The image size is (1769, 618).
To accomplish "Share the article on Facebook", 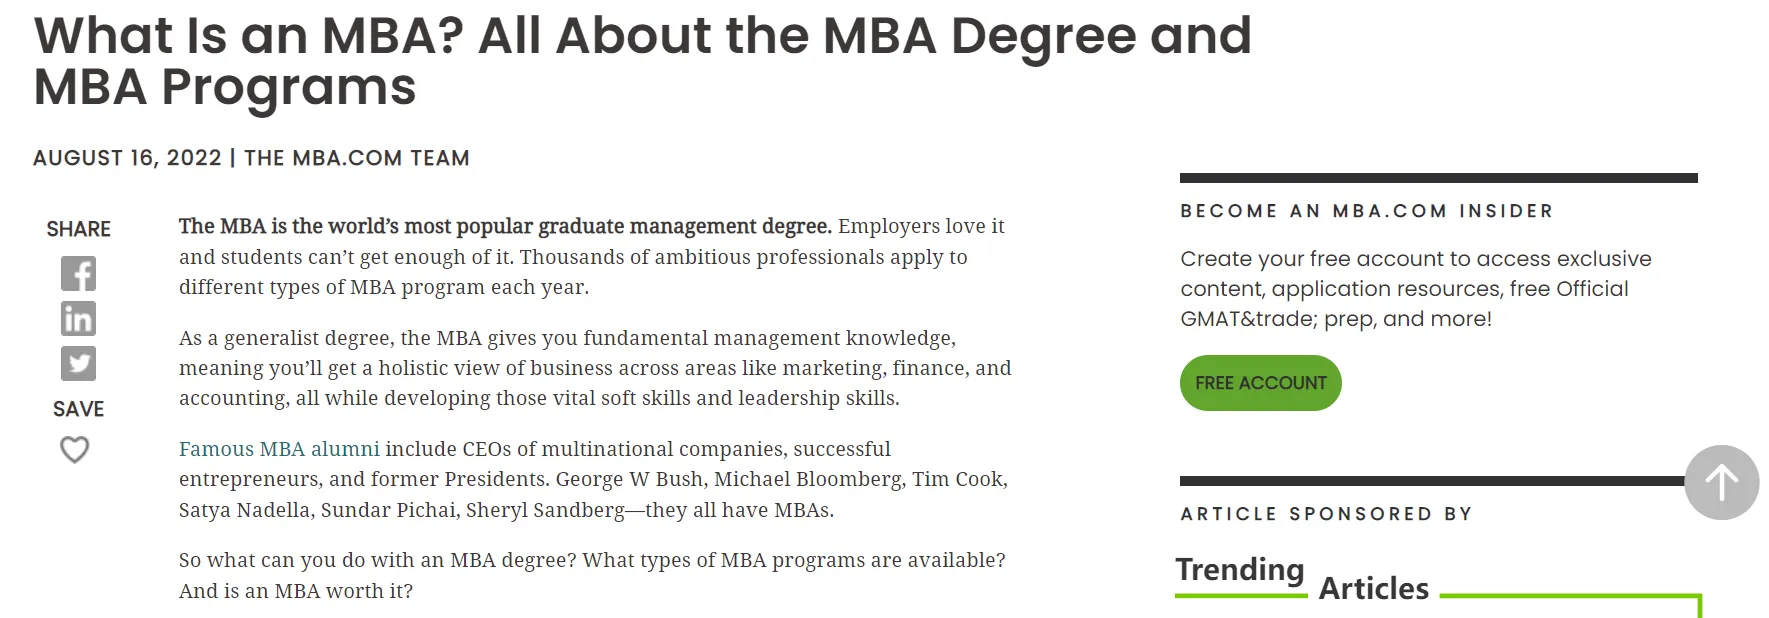I will [78, 274].
